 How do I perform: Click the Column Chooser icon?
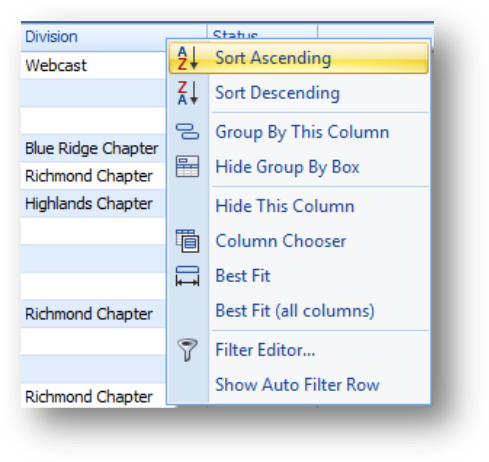coord(187,241)
